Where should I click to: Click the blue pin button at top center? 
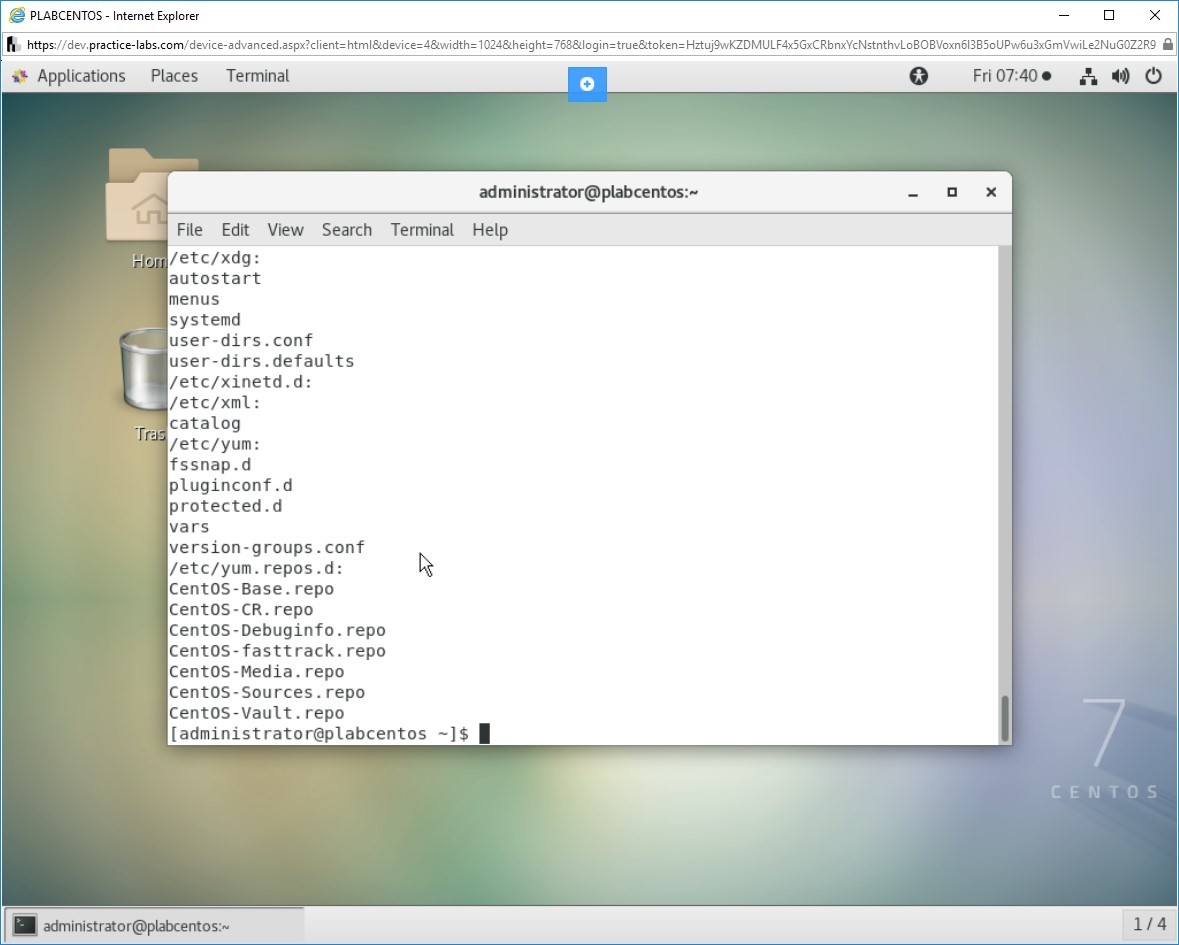coord(587,84)
